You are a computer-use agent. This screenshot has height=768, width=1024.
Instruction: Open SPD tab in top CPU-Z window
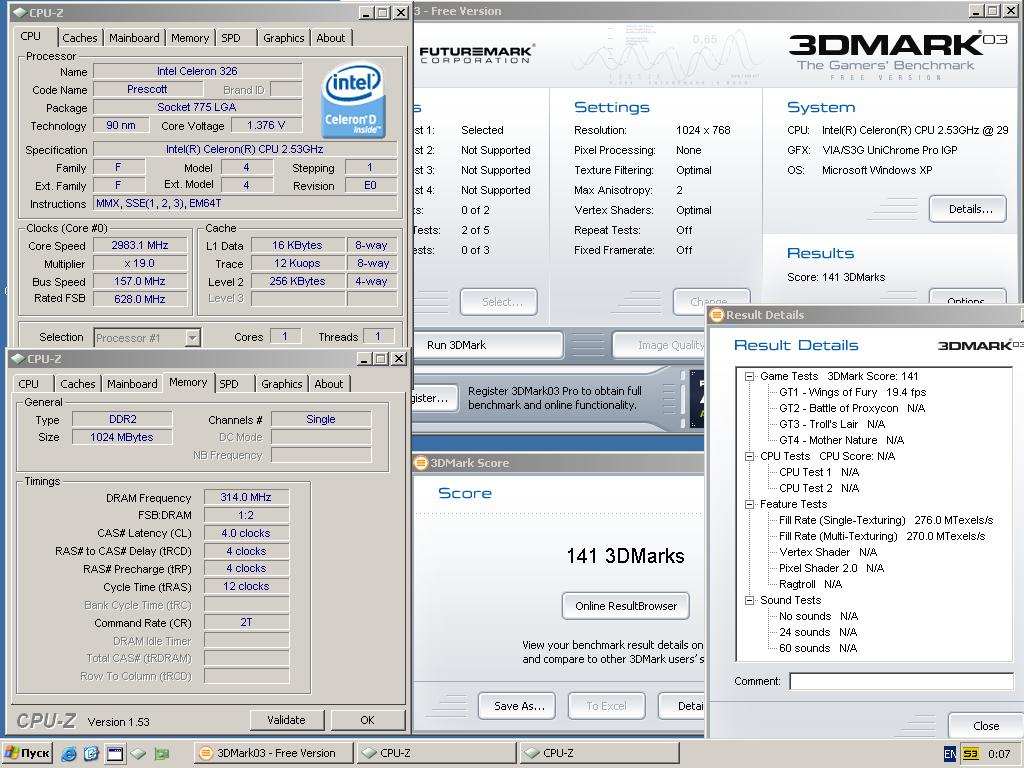[x=231, y=38]
